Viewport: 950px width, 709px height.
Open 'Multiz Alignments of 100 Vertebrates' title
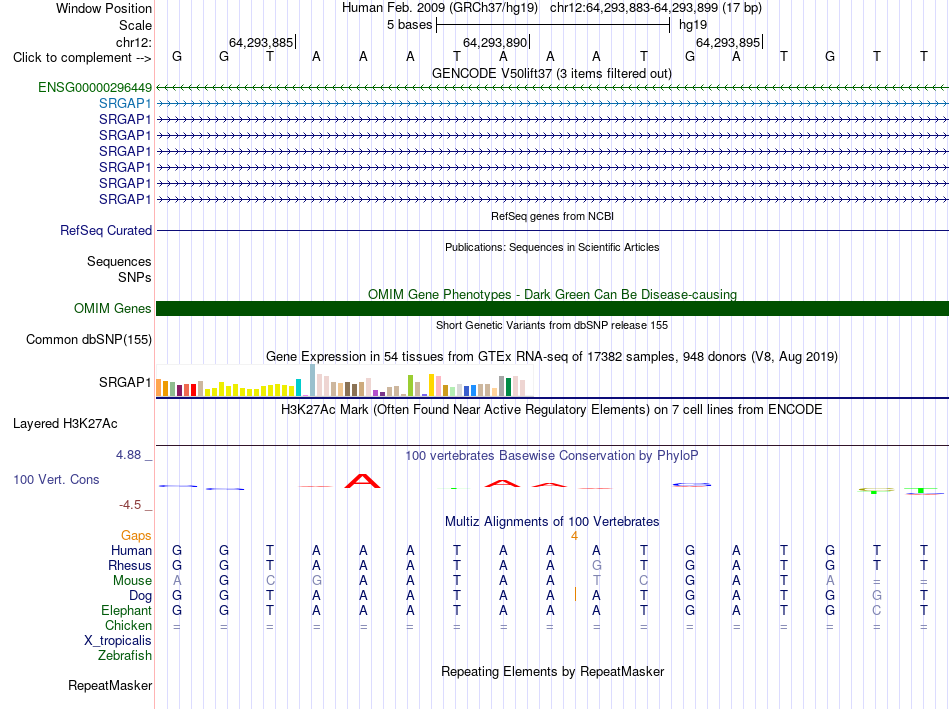point(552,522)
